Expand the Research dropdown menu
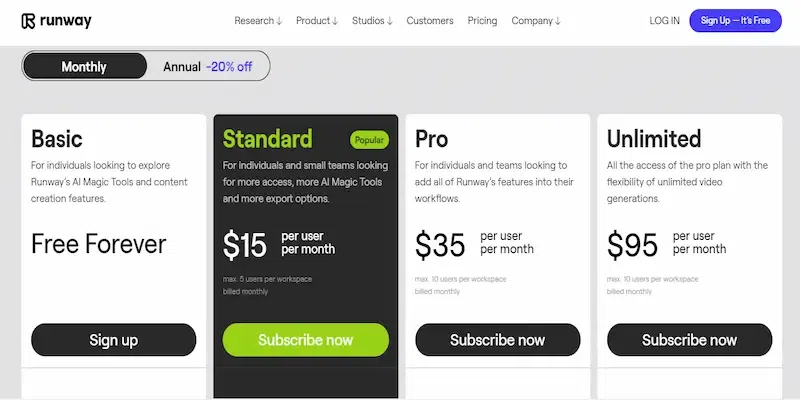The height and width of the screenshot is (400, 800). pos(258,20)
